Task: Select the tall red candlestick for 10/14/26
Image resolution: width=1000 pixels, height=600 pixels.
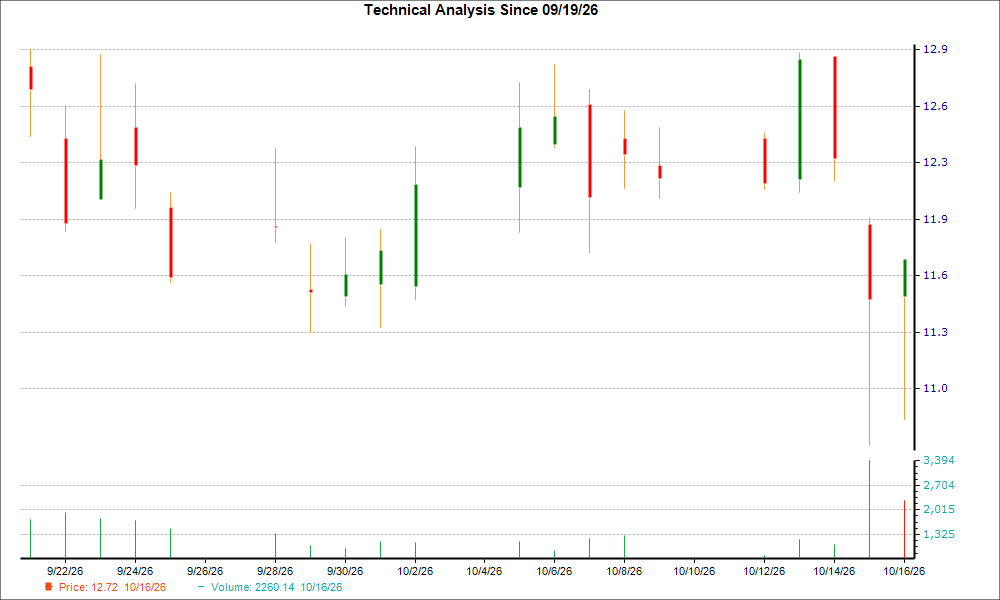Action: 835,108
